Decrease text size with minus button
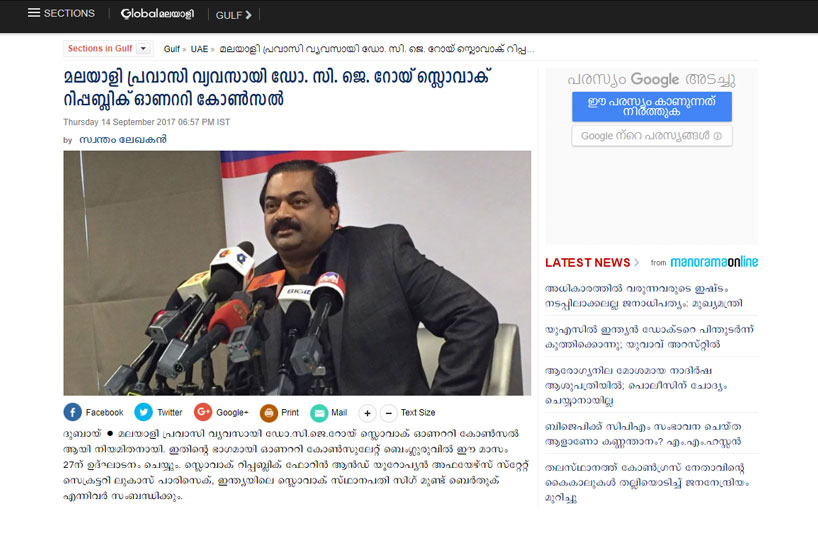 [x=388, y=413]
